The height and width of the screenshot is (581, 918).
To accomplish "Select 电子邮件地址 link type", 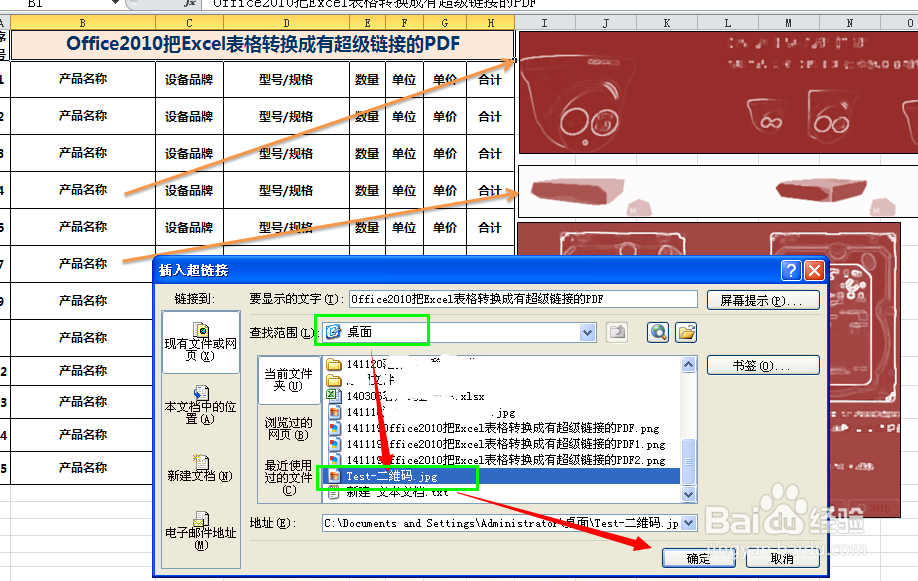I will point(201,530).
